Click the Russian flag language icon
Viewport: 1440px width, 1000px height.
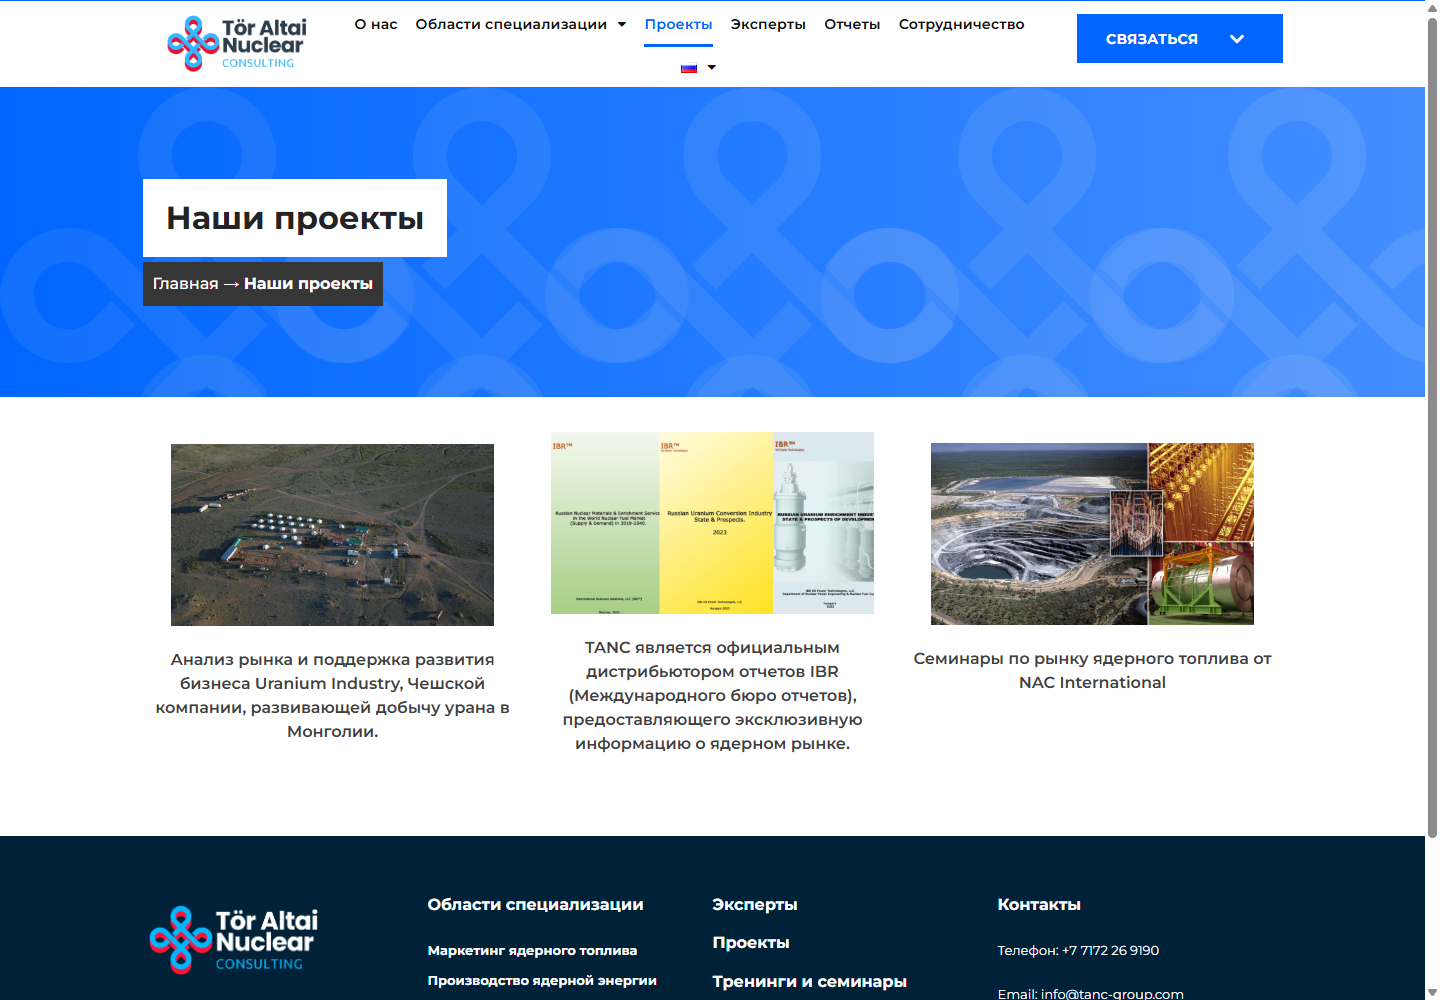coord(689,68)
